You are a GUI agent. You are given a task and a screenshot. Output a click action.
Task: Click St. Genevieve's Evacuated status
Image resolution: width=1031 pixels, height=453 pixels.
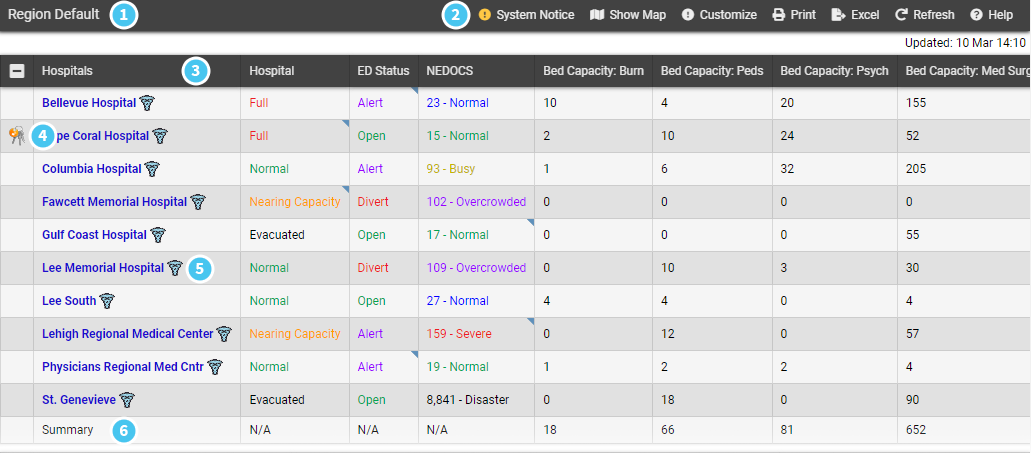(277, 400)
